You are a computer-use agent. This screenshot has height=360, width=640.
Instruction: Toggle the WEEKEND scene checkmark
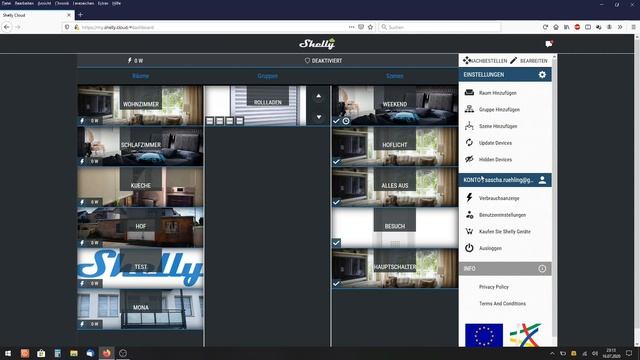[x=336, y=121]
